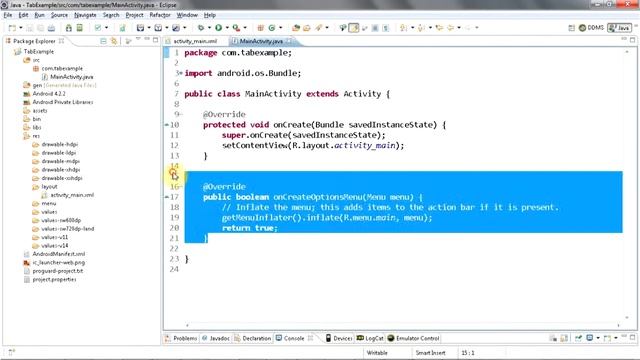Image resolution: width=640 pixels, height=360 pixels.
Task: Click the 'Smart Insert' status bar entry
Action: pos(430,353)
